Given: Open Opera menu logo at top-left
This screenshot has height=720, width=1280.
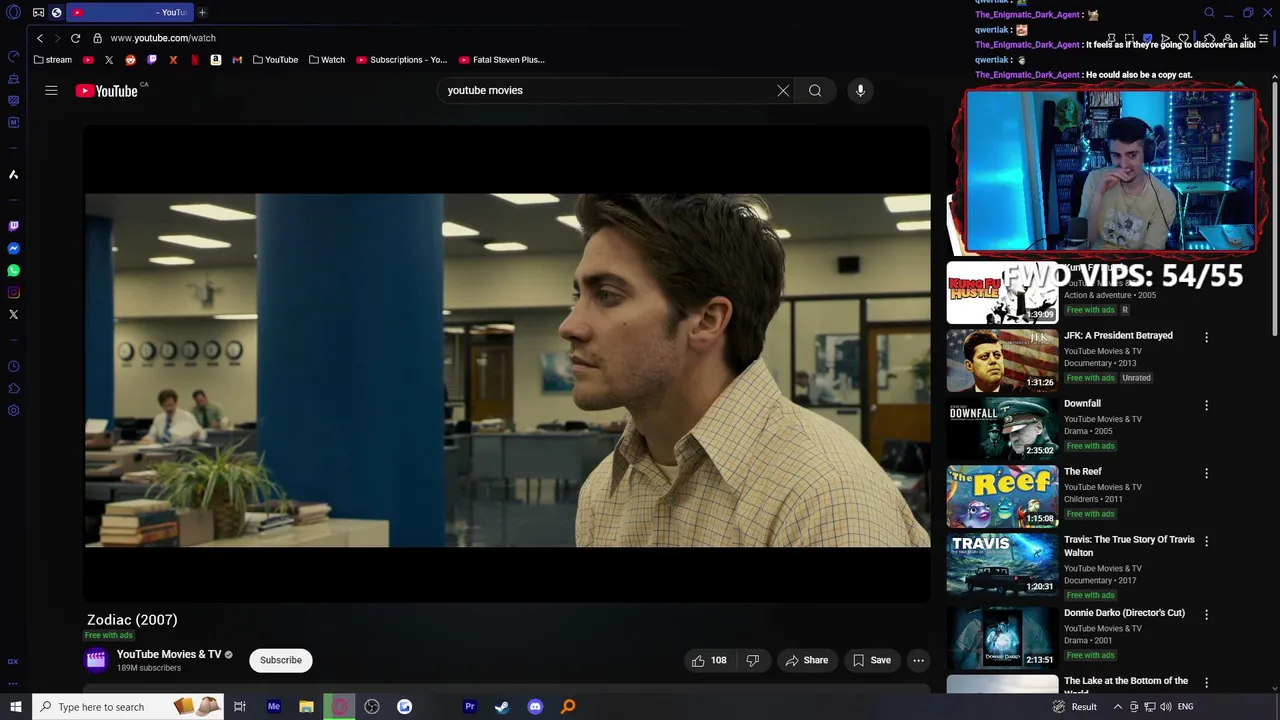Looking at the screenshot, I should pos(14,12).
